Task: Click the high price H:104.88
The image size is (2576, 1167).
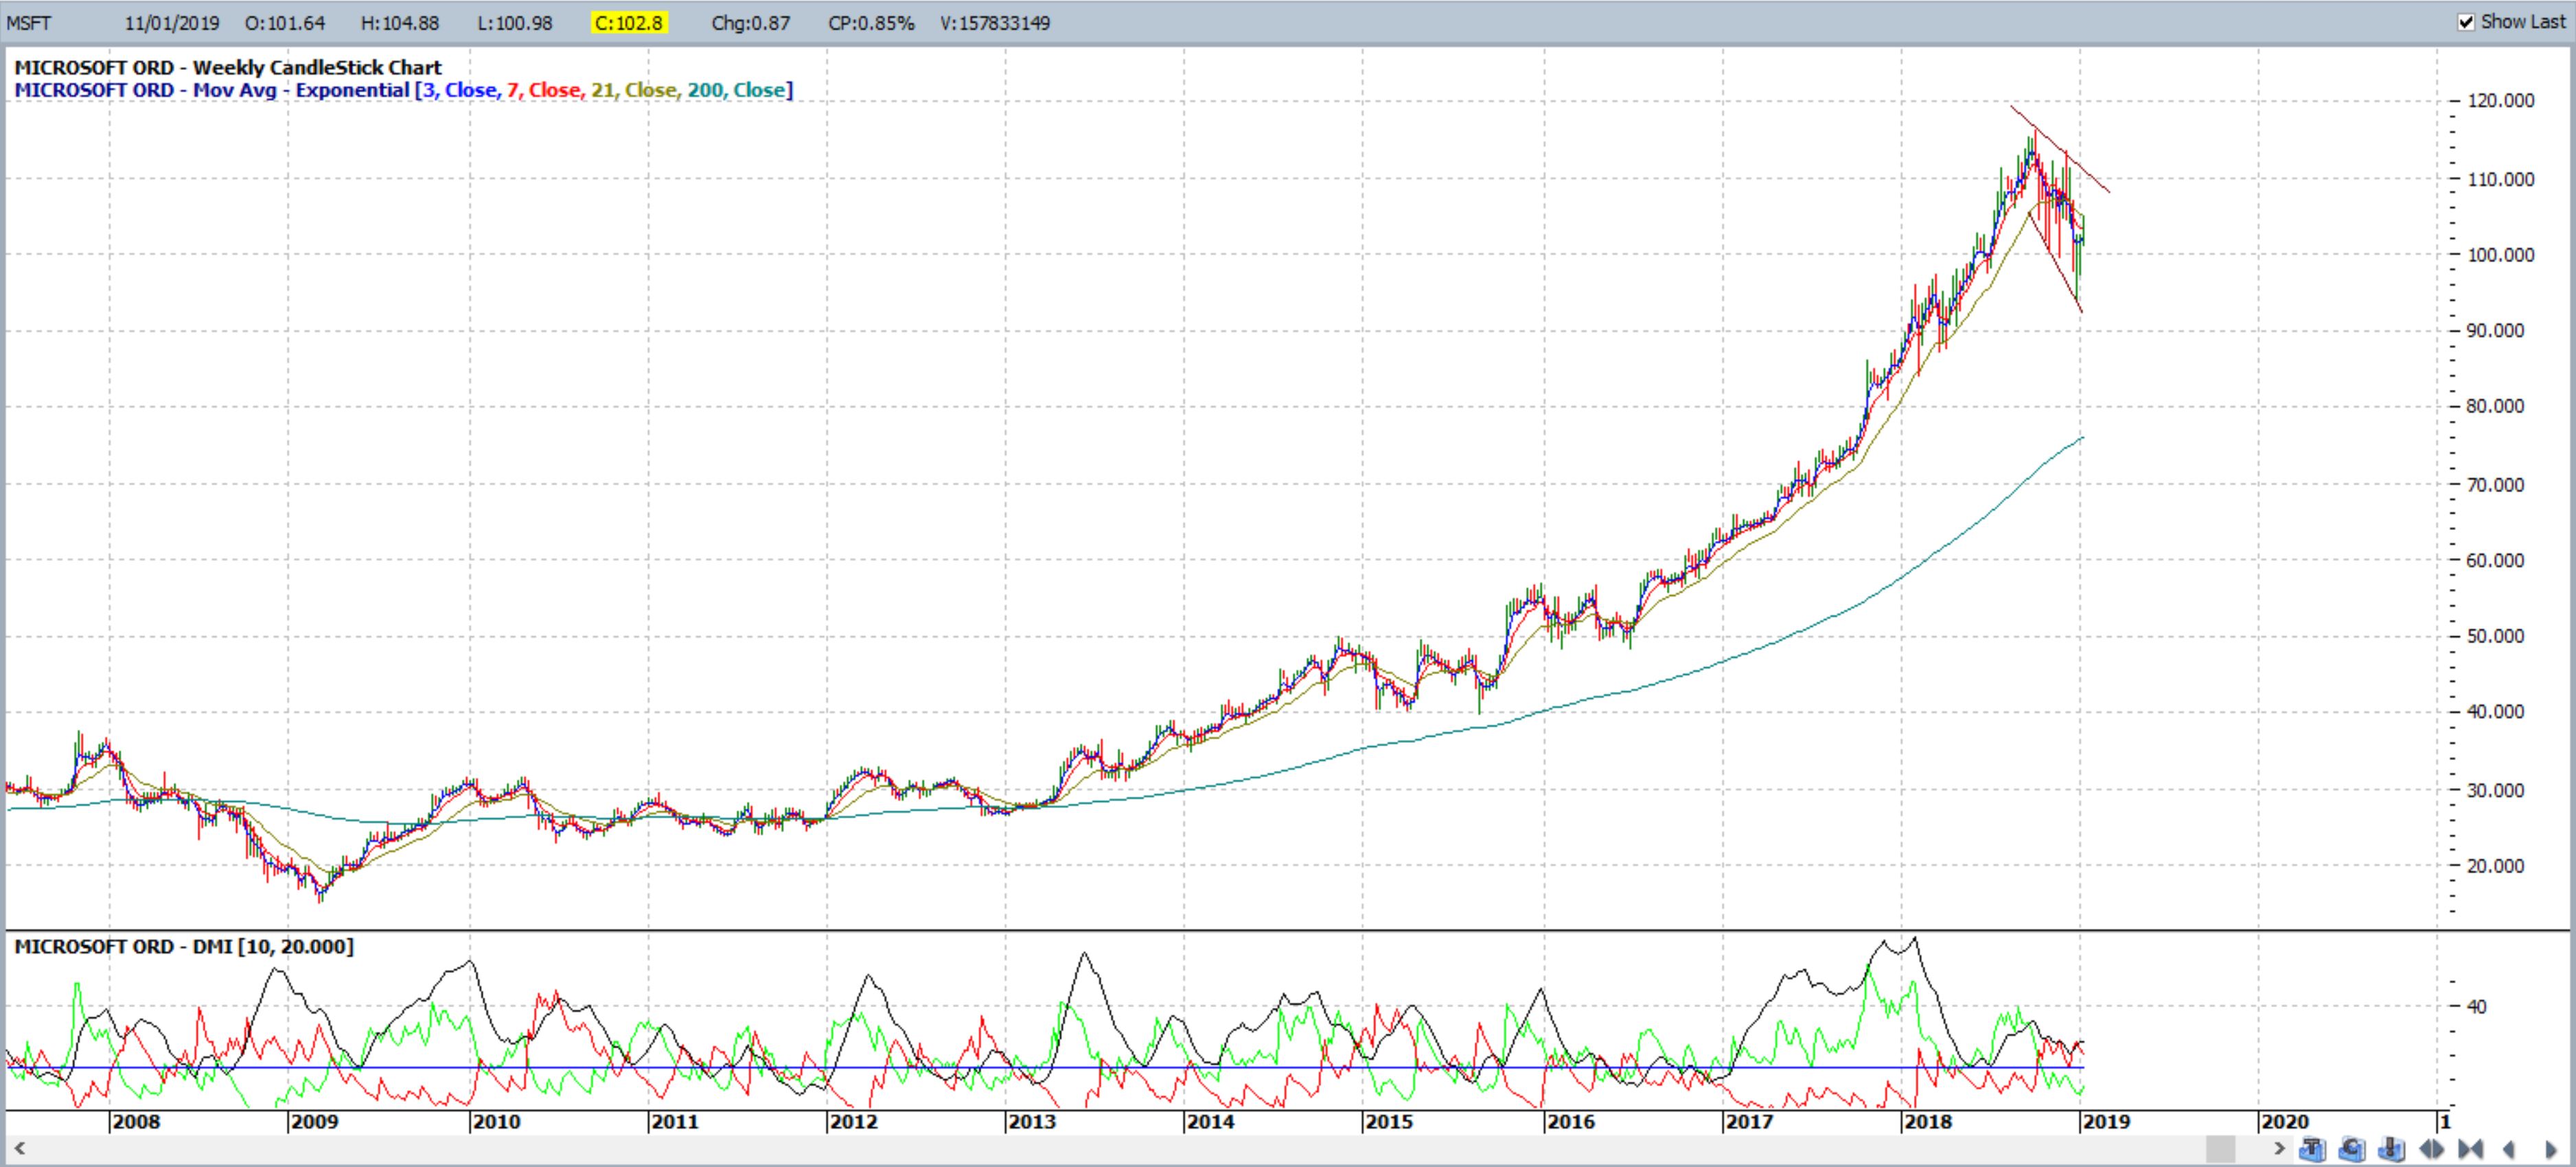Action: click(x=400, y=23)
